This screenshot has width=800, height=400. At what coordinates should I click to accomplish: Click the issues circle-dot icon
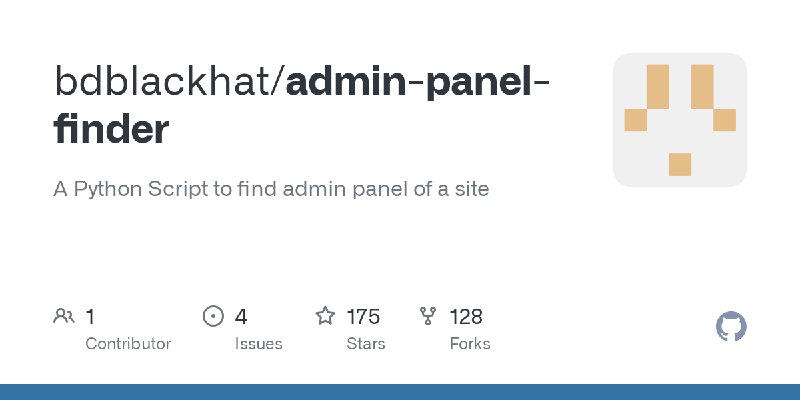(213, 316)
